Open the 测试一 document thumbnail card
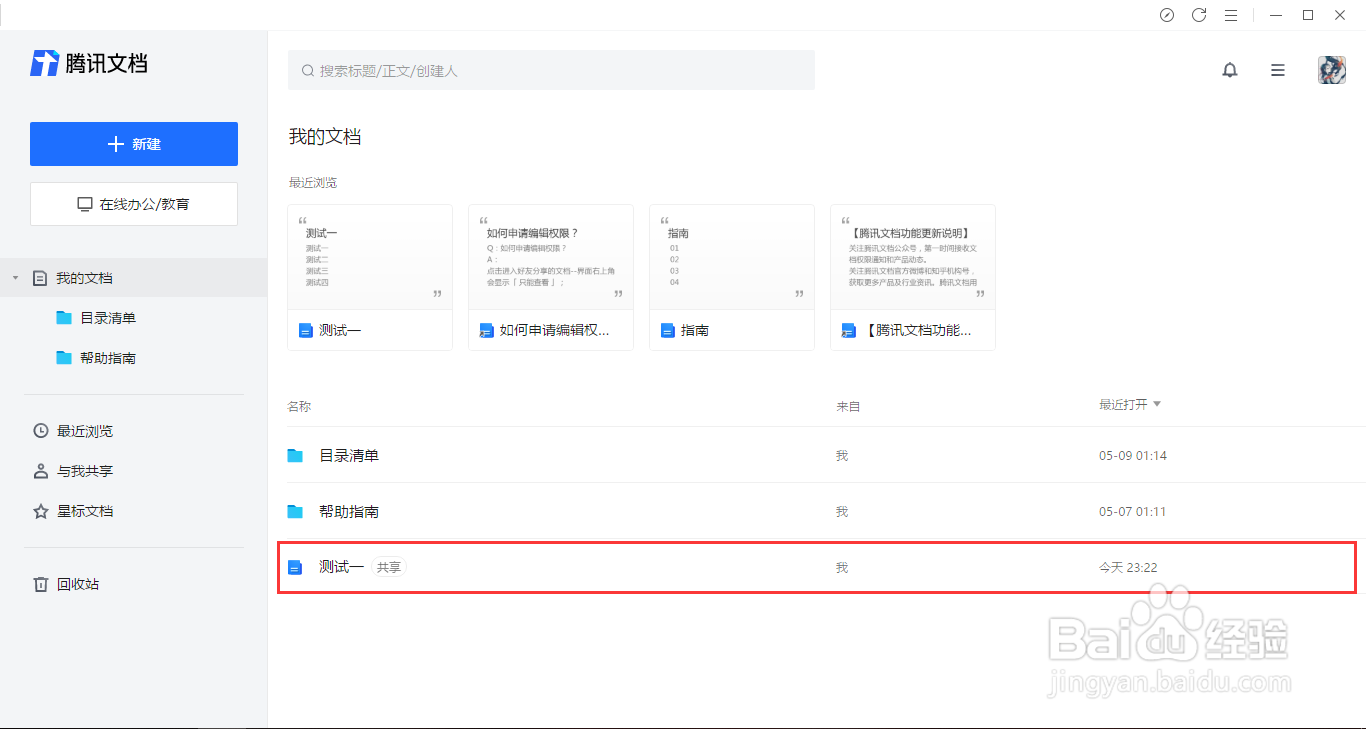 370,277
